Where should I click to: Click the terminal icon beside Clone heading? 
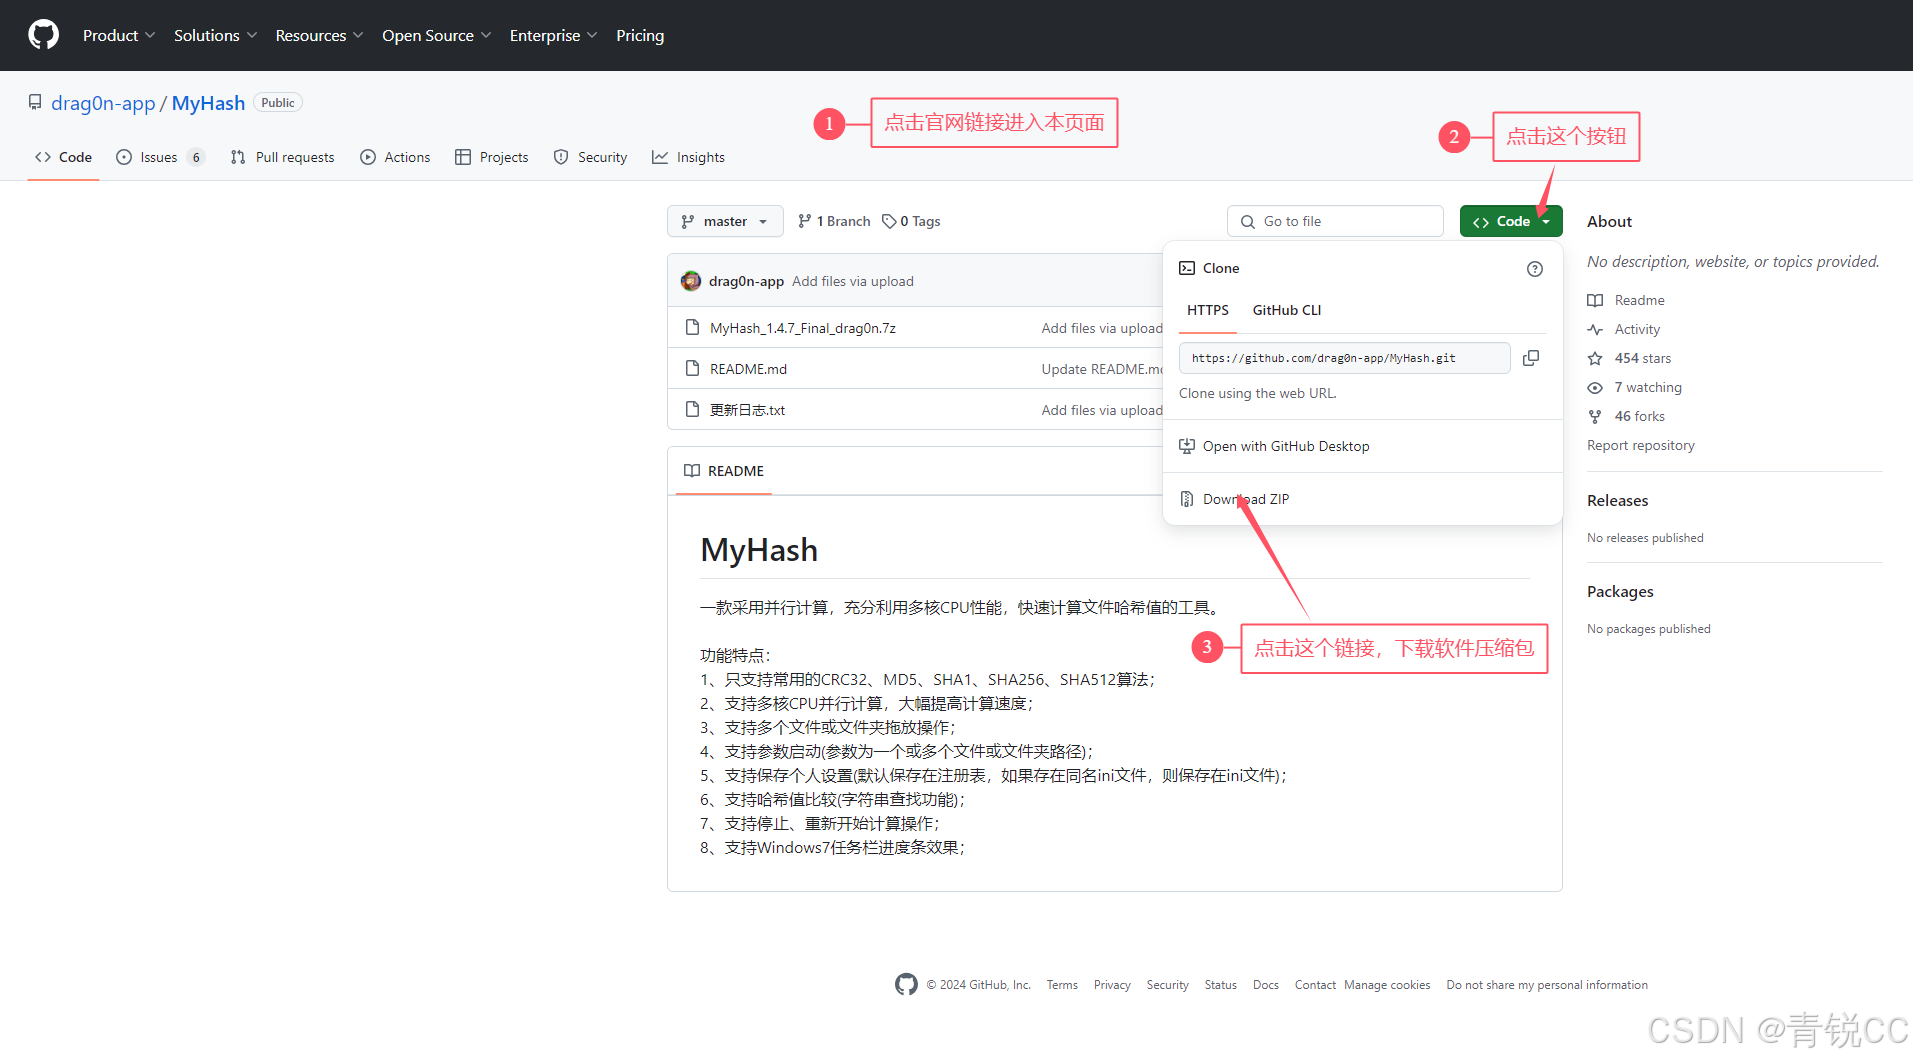(1187, 268)
